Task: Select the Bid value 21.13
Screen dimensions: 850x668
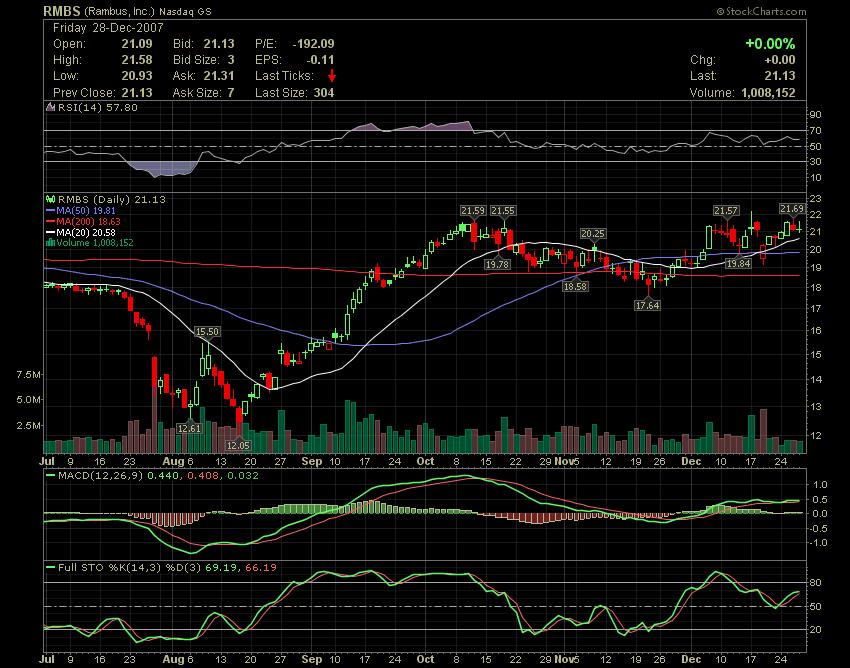Action: coord(219,43)
